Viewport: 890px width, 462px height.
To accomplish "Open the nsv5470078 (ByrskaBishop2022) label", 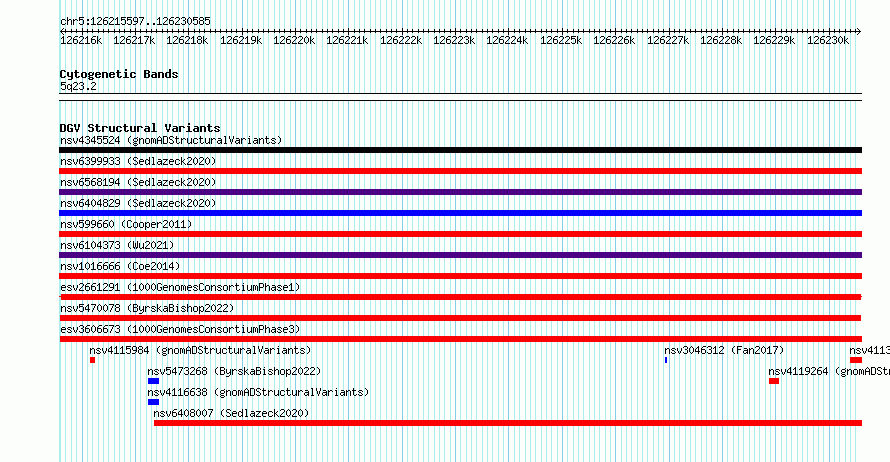I will [x=147, y=308].
